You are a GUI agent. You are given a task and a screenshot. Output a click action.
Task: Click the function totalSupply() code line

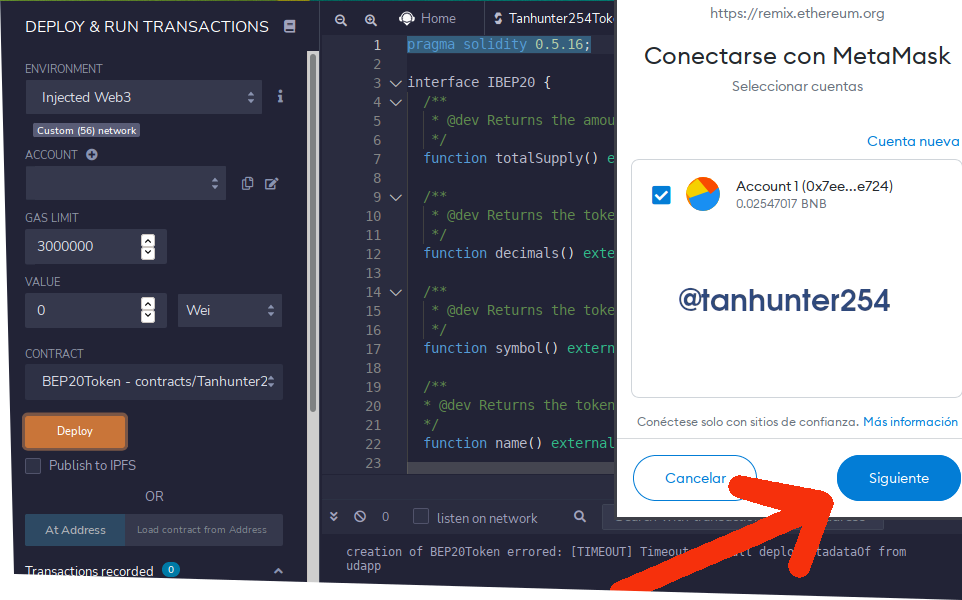518,158
